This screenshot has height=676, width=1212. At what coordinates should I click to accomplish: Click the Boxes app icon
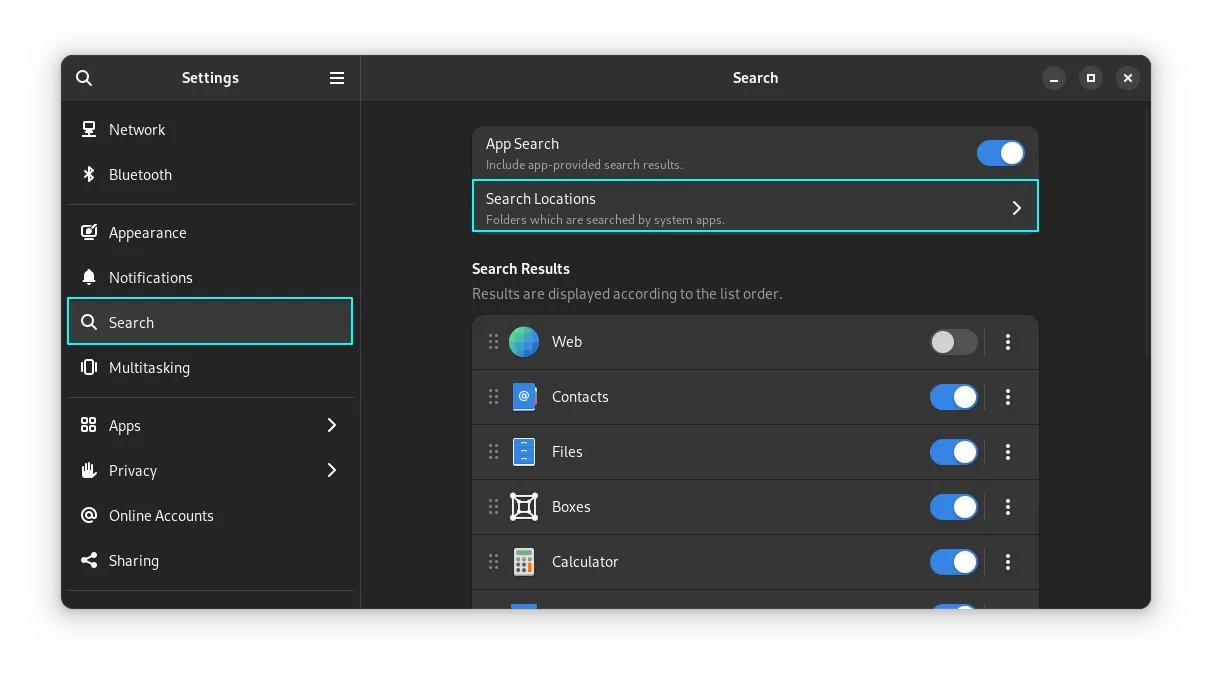tap(524, 507)
